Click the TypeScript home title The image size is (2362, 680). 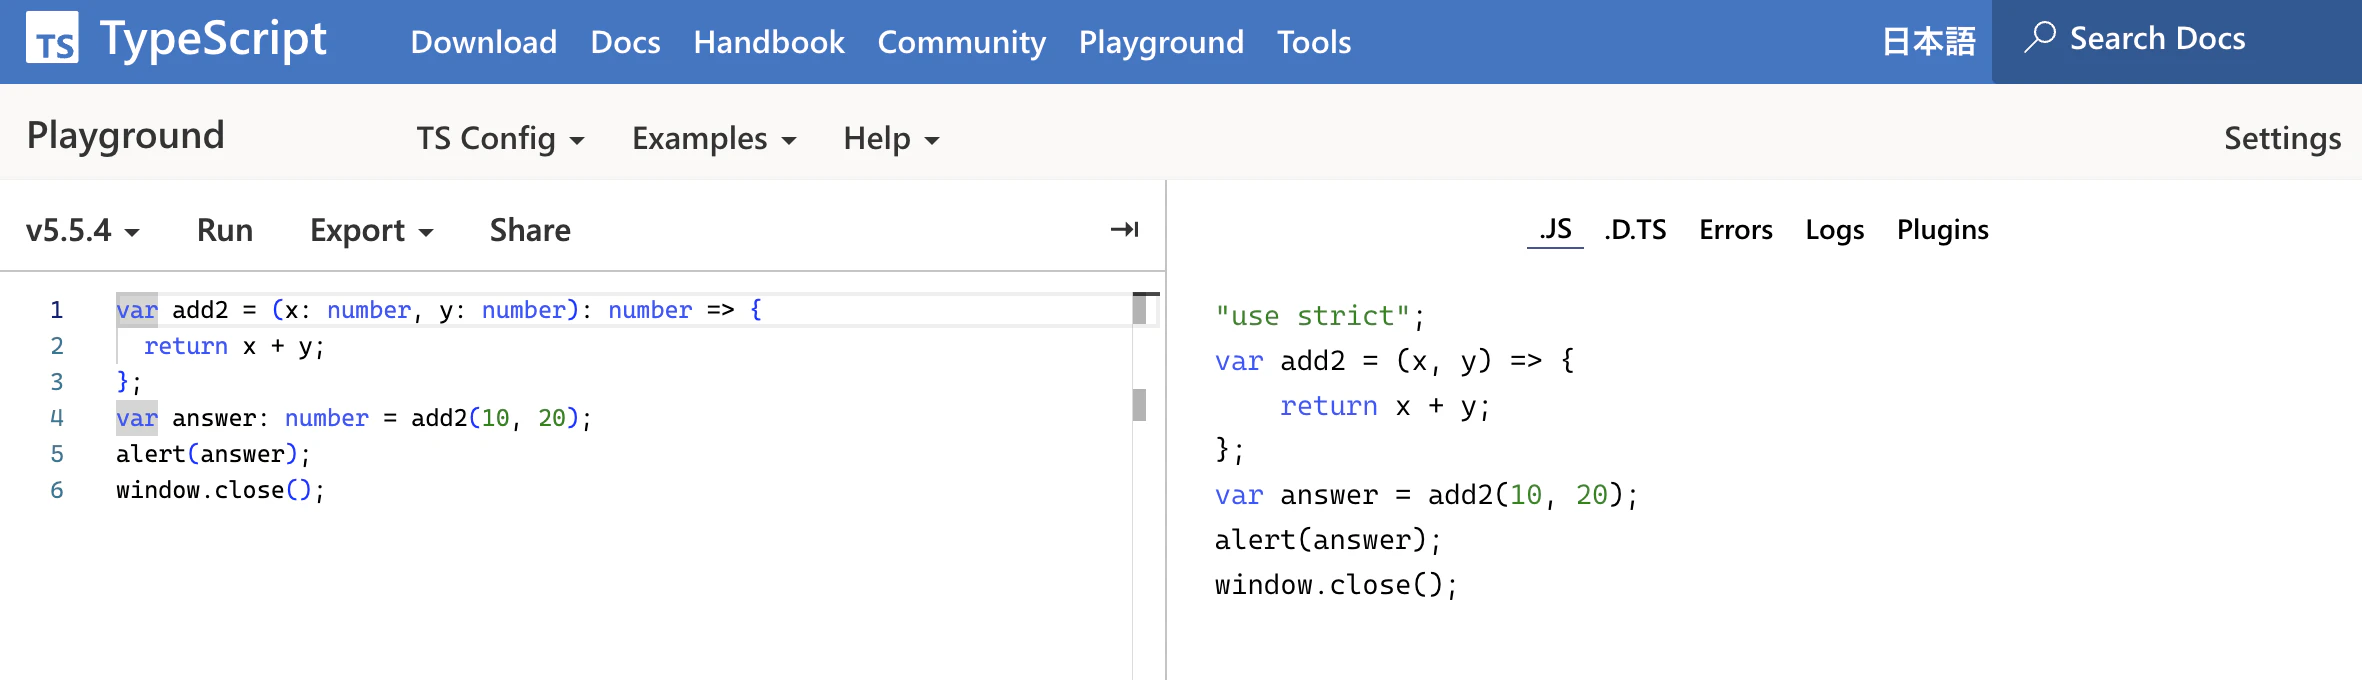point(213,40)
